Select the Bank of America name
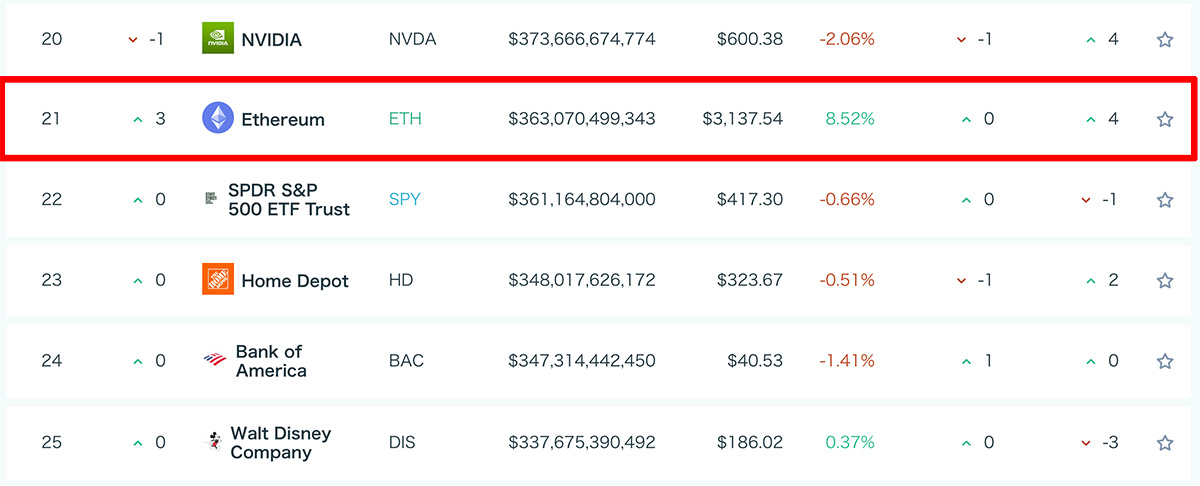1200x486 pixels. pyautogui.click(x=271, y=361)
